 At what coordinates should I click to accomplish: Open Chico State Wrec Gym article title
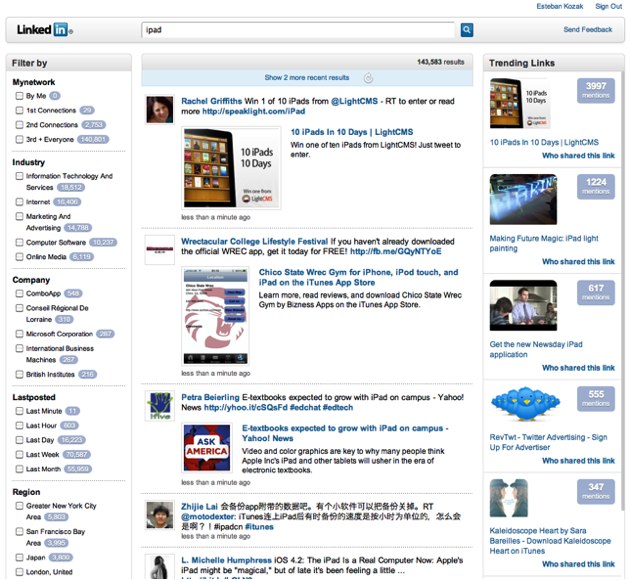click(358, 277)
